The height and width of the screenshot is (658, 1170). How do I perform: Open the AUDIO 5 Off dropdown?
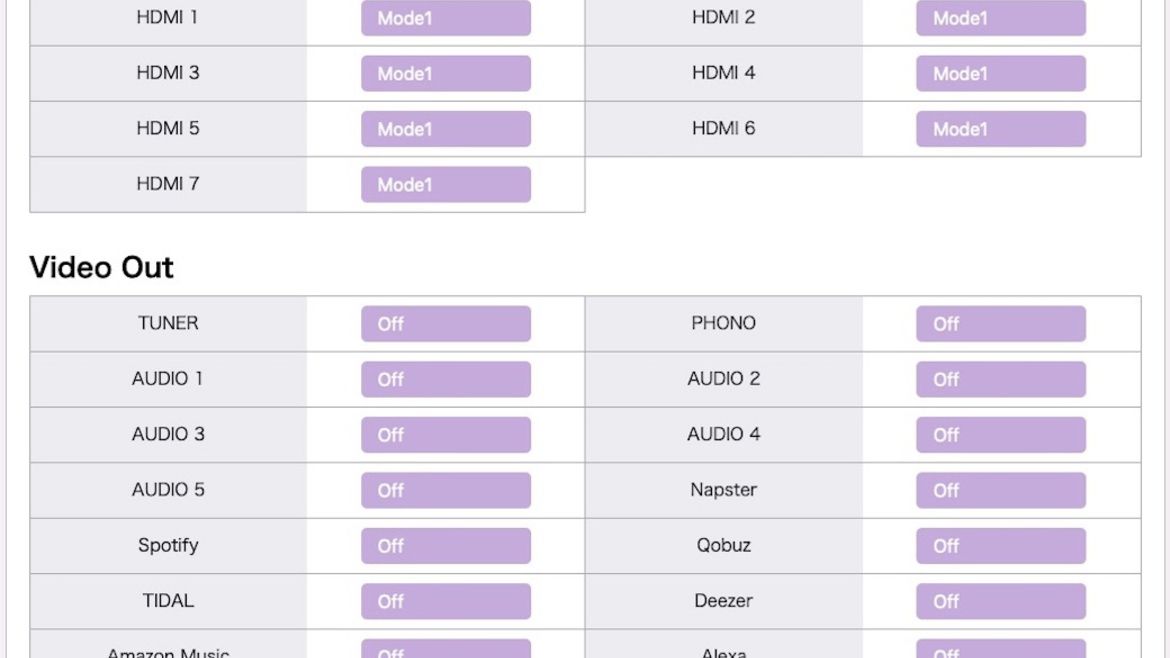[445, 490]
